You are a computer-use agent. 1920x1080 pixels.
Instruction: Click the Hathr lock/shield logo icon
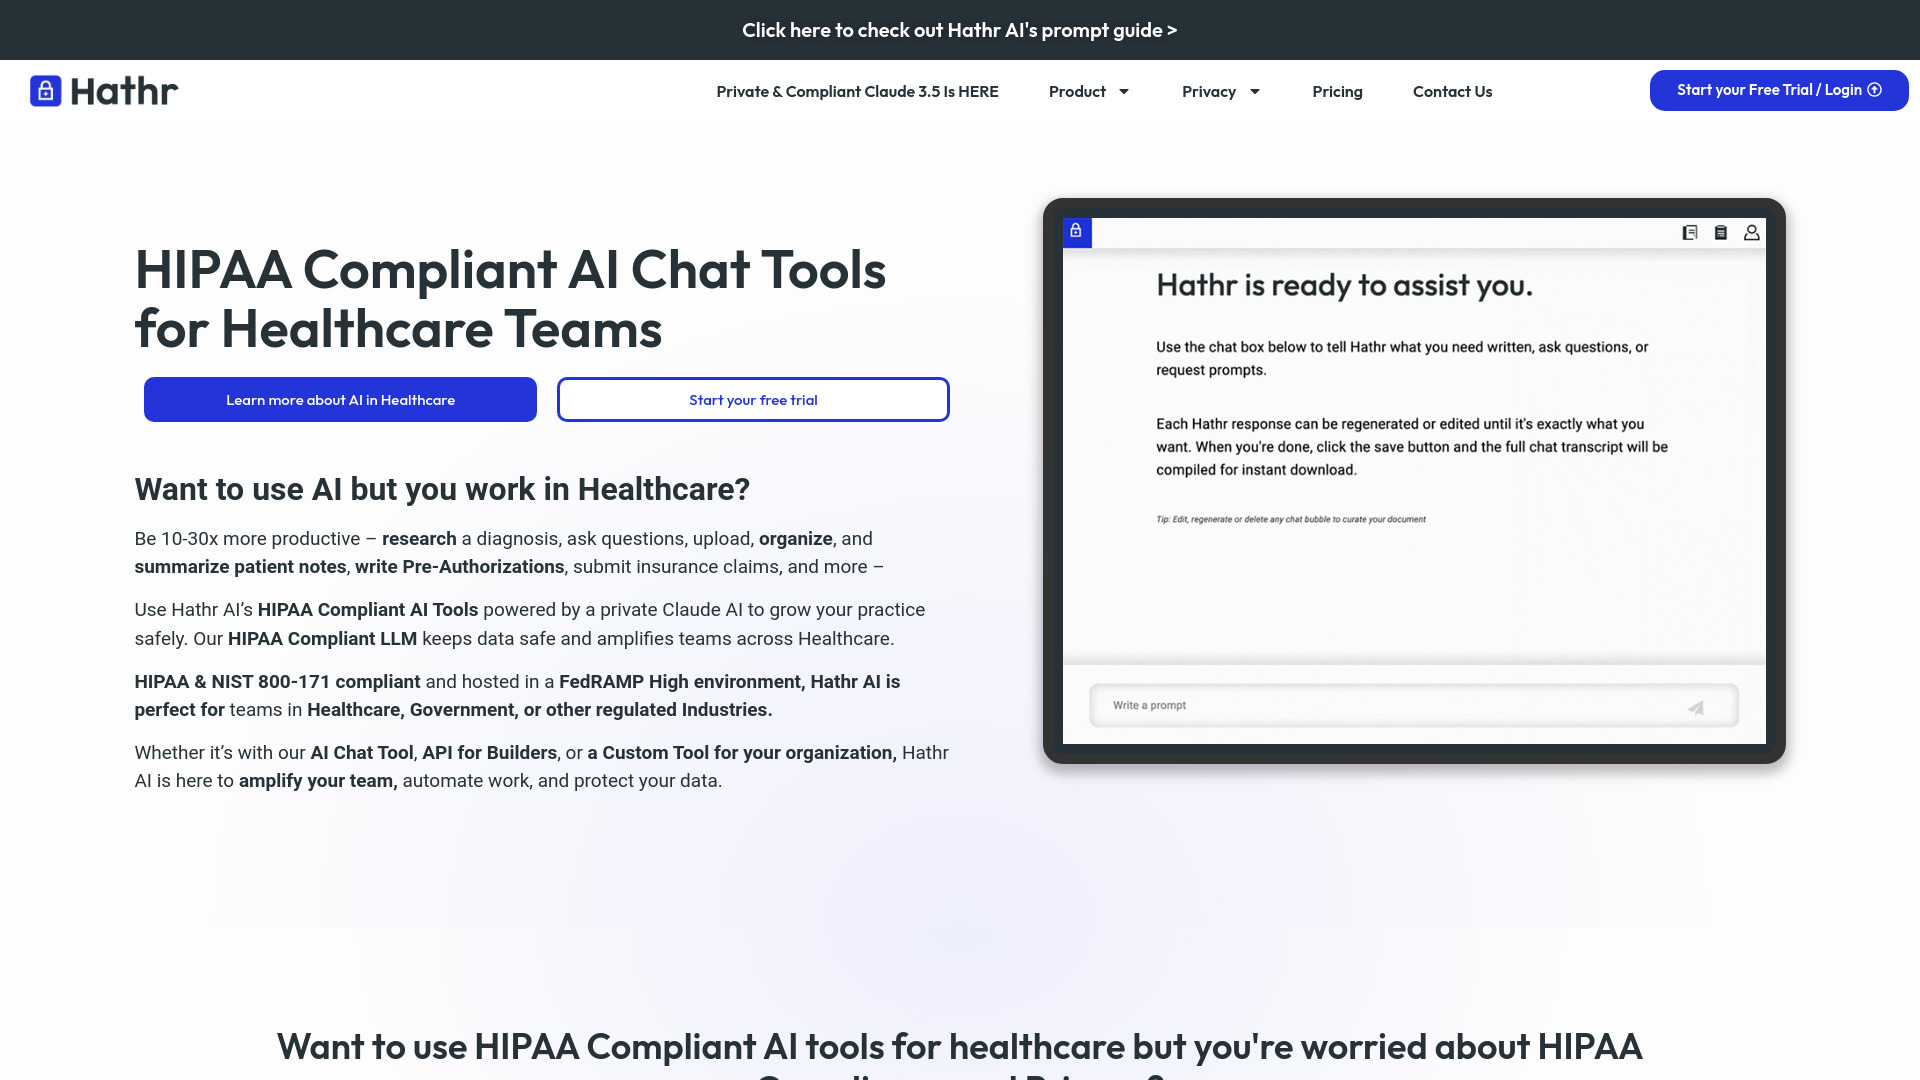(44, 90)
